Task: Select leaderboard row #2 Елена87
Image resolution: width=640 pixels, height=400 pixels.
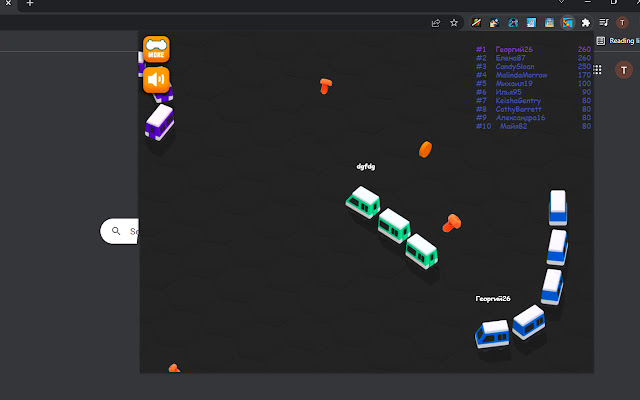Action: pos(533,58)
